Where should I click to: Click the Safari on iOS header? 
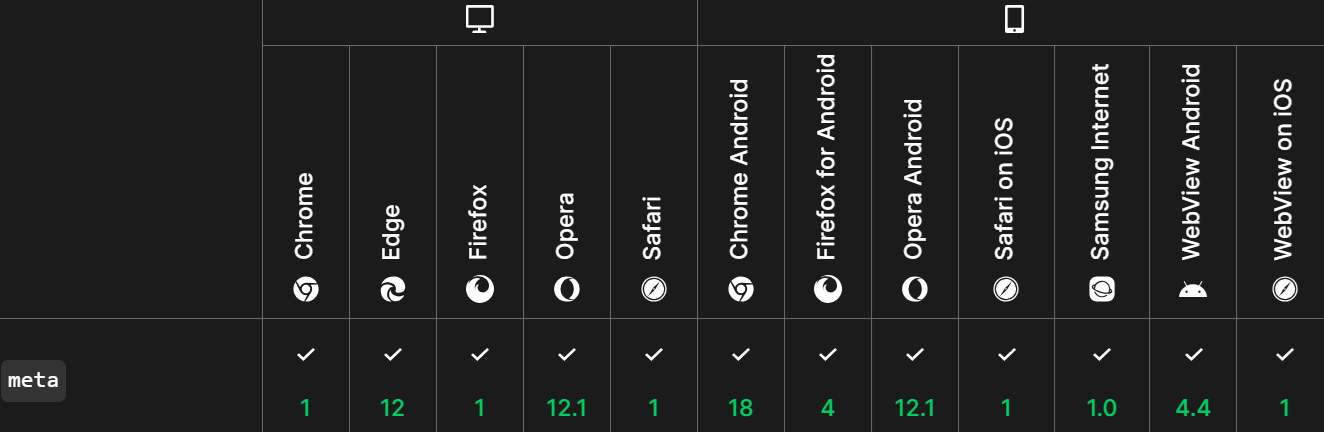[x=1006, y=190]
